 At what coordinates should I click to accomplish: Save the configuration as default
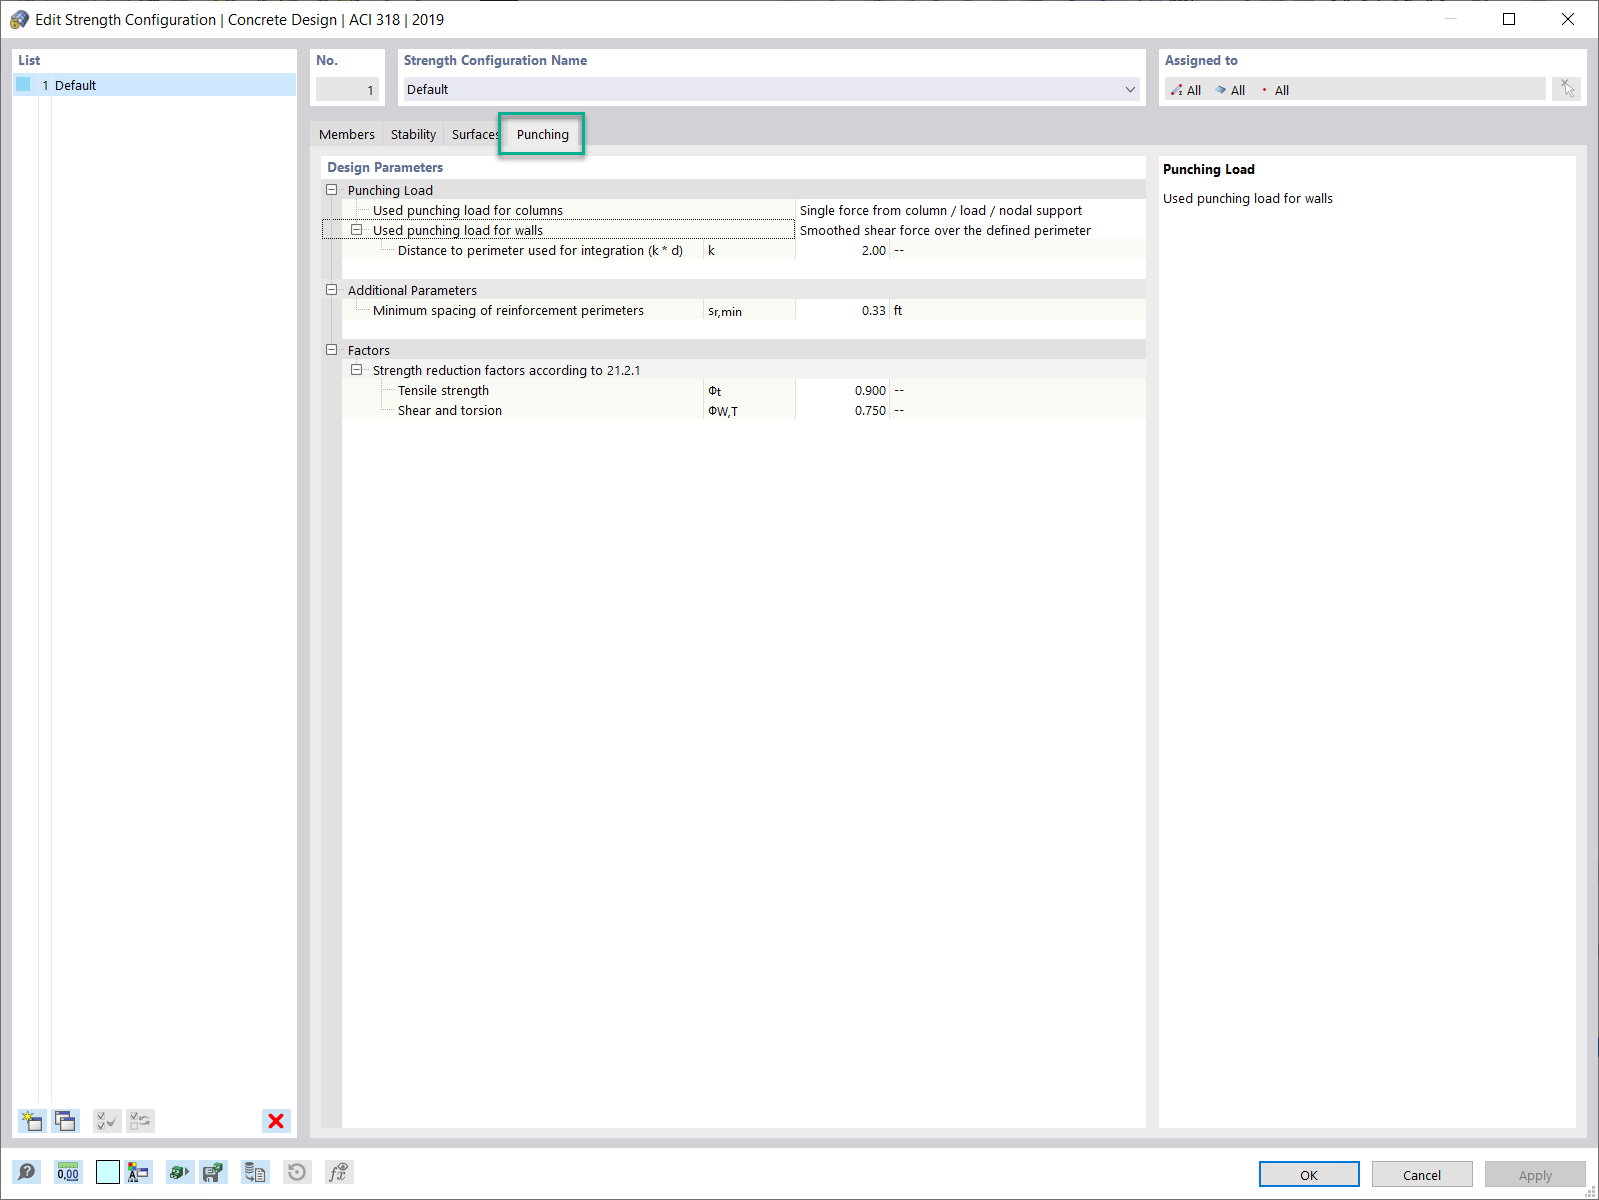click(213, 1172)
